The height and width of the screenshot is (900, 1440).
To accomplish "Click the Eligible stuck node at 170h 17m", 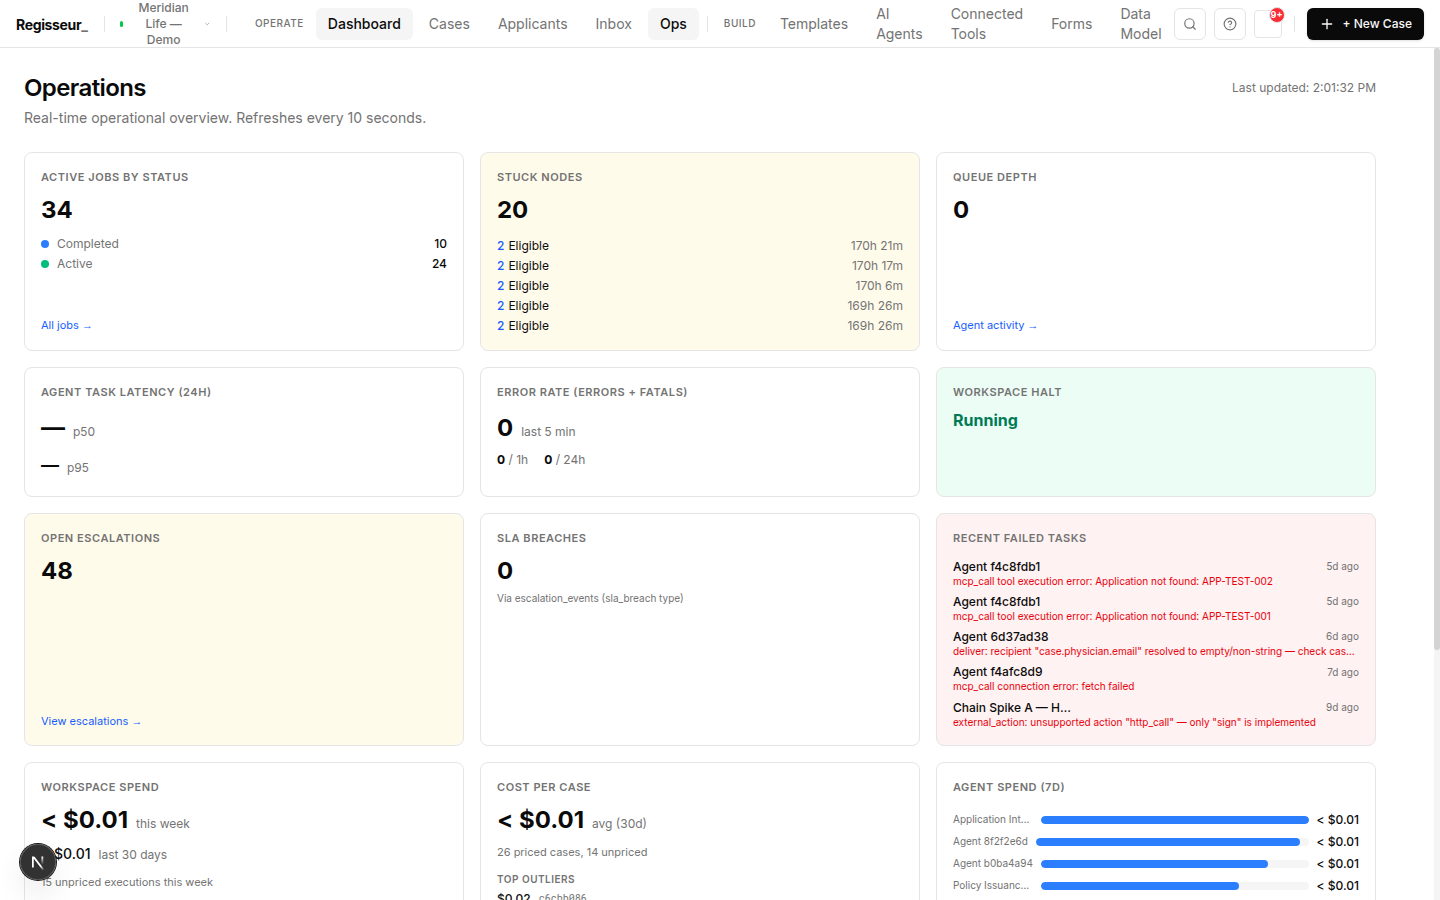I will (700, 266).
